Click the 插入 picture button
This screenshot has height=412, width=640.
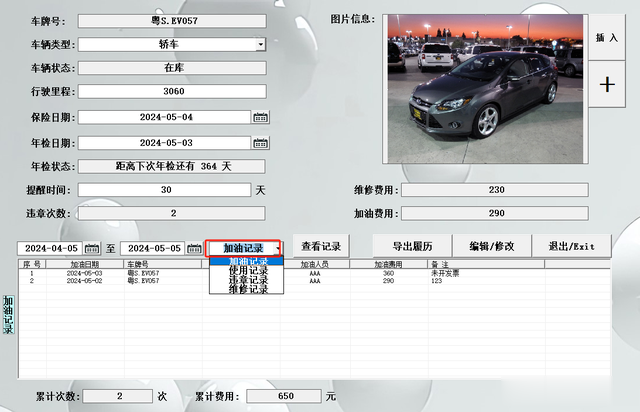pyautogui.click(x=607, y=38)
